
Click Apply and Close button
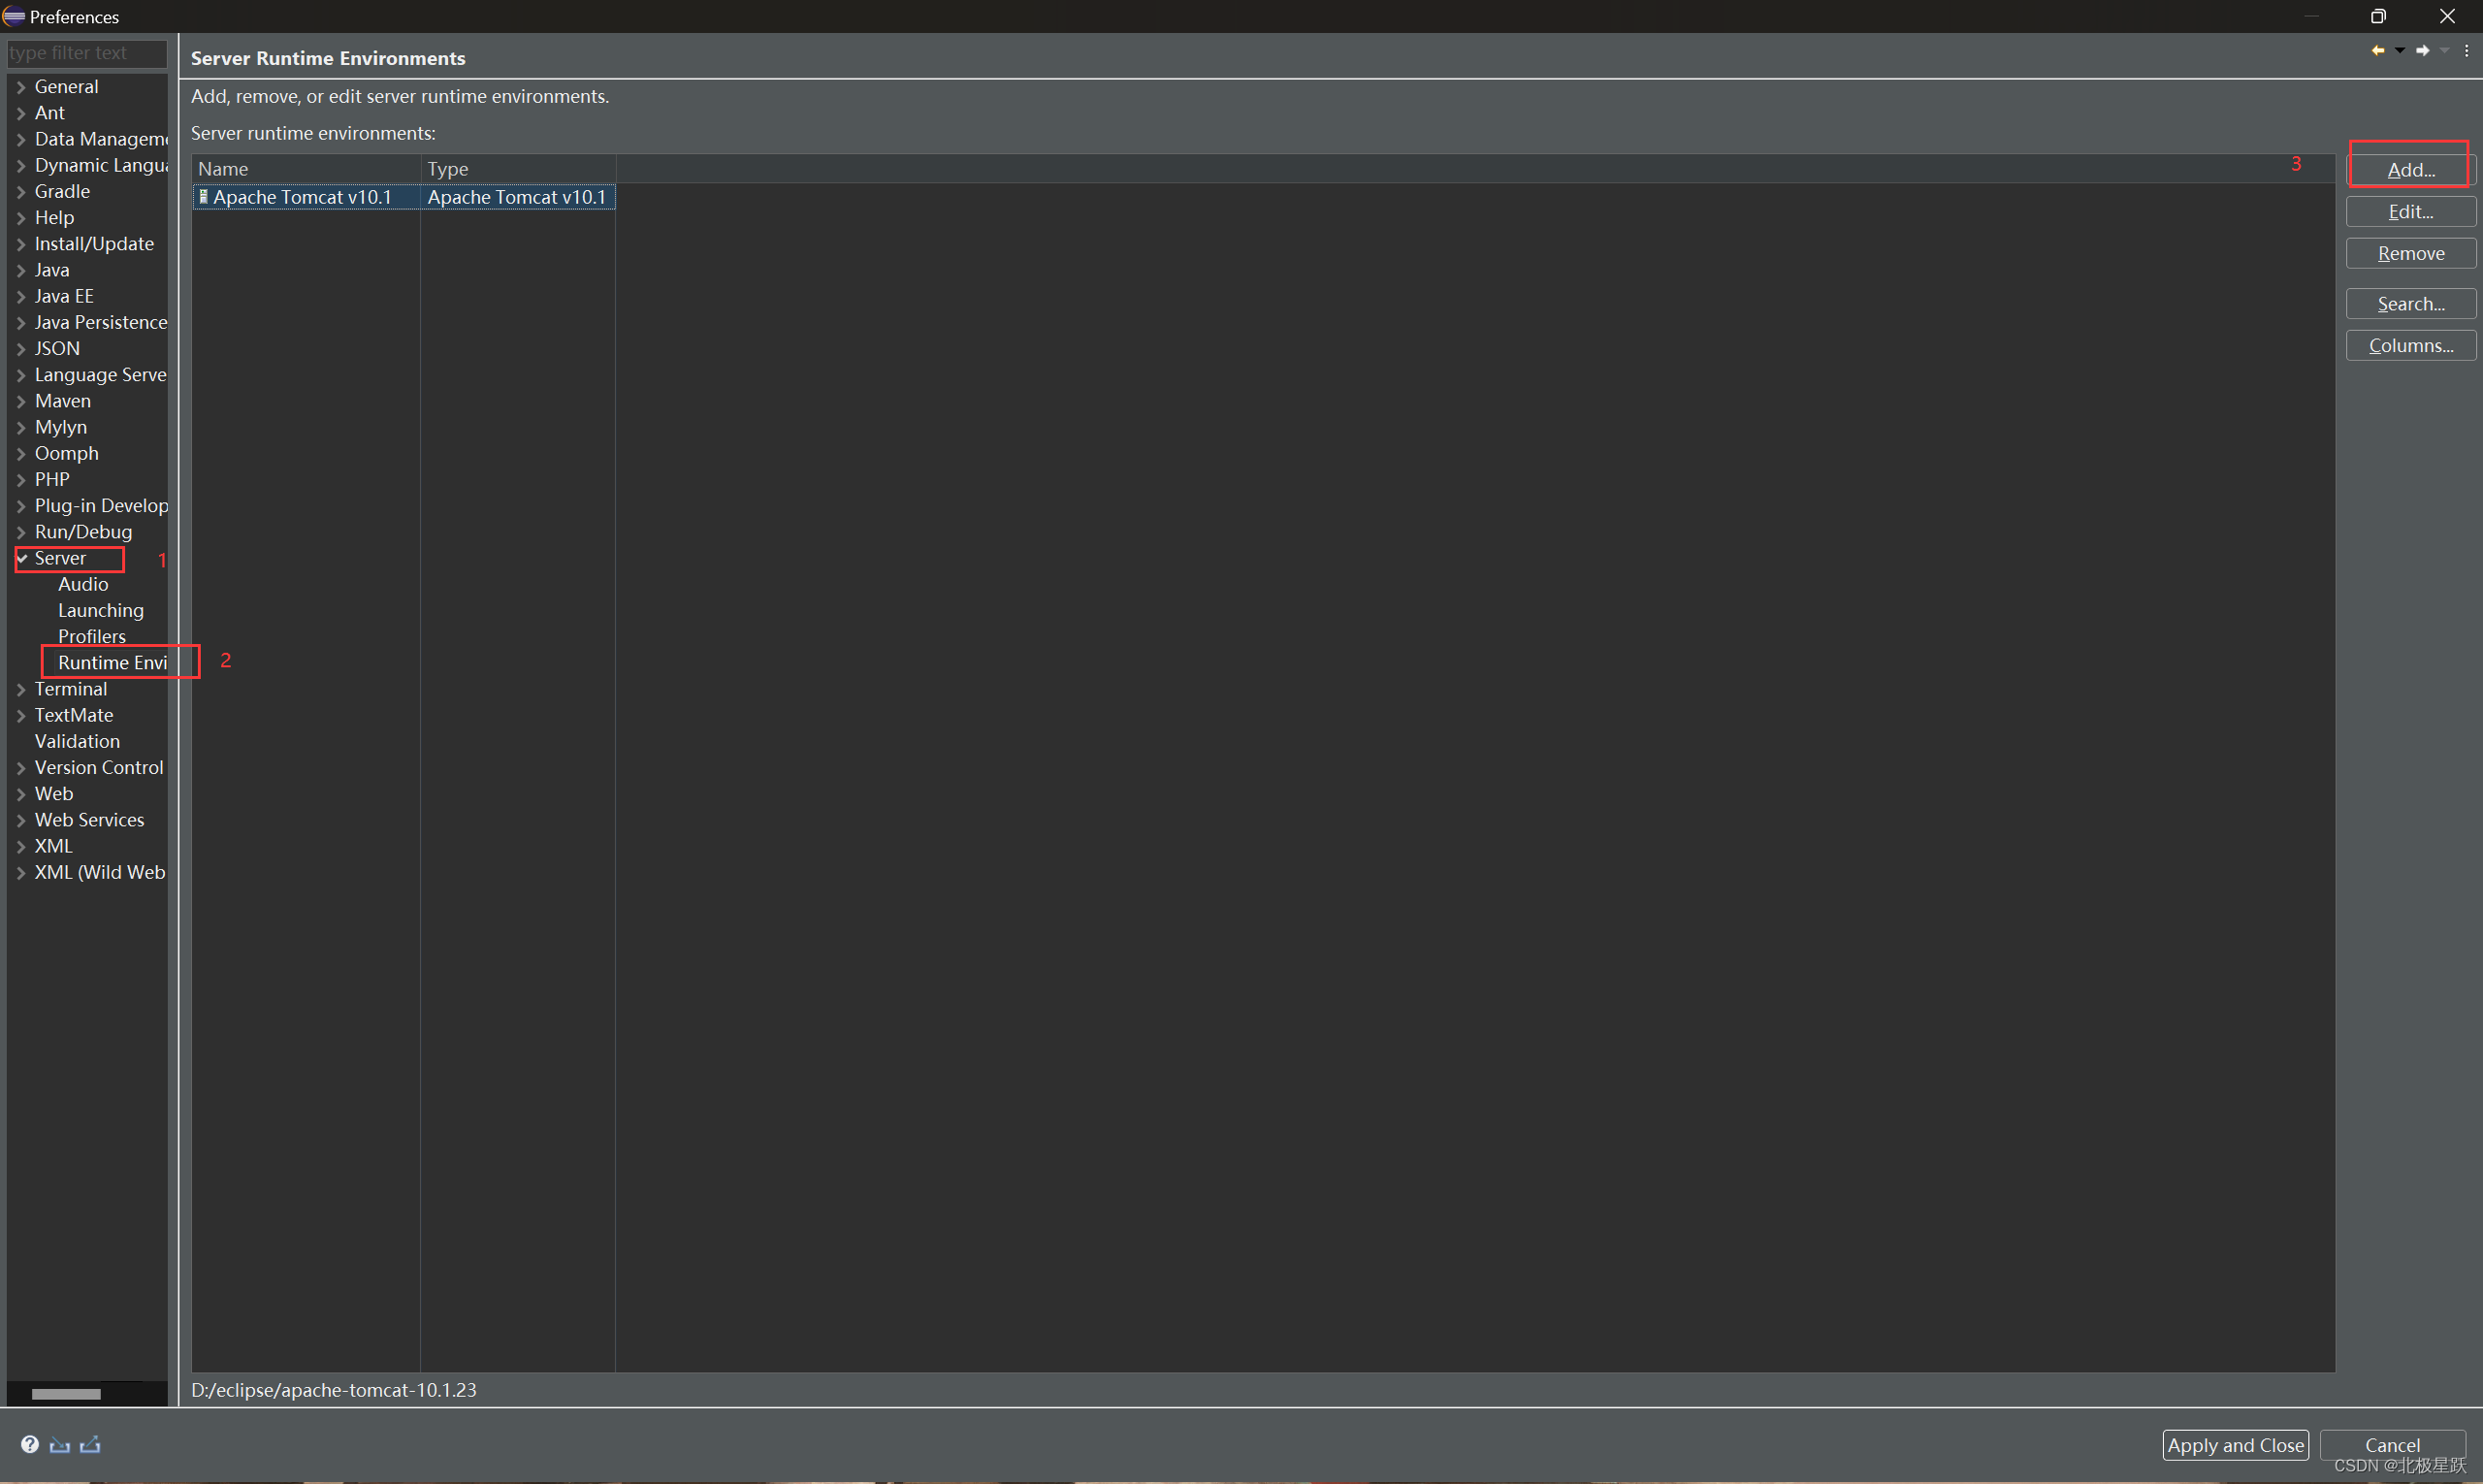tap(2235, 1445)
